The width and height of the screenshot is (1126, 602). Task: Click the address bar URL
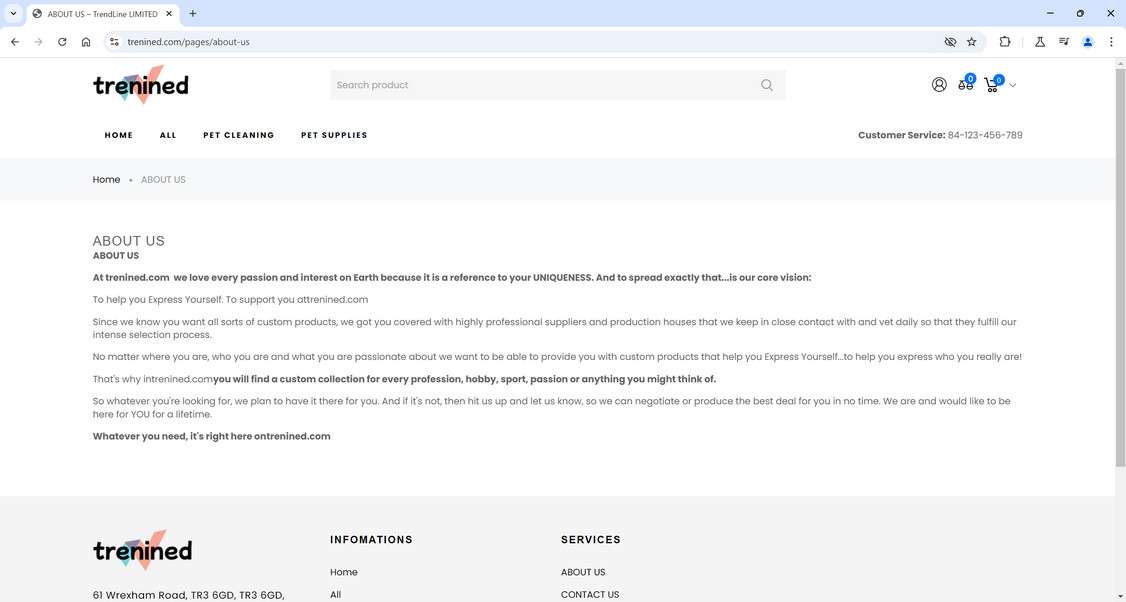188,42
